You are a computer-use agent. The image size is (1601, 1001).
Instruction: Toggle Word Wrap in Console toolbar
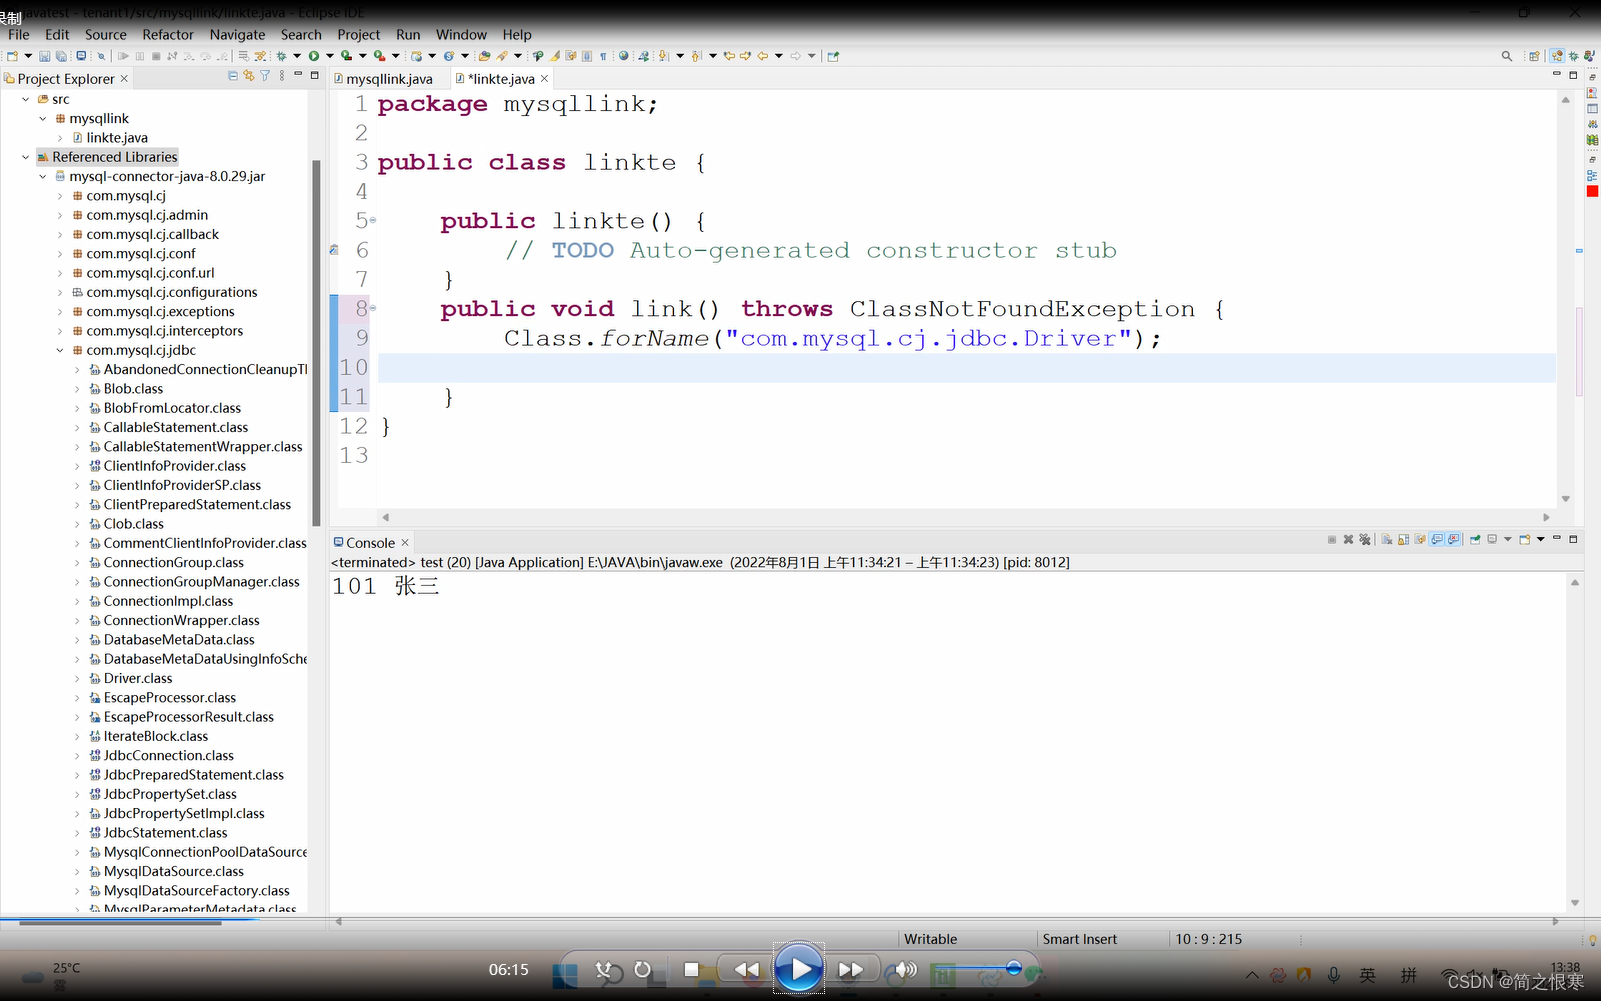[1420, 539]
